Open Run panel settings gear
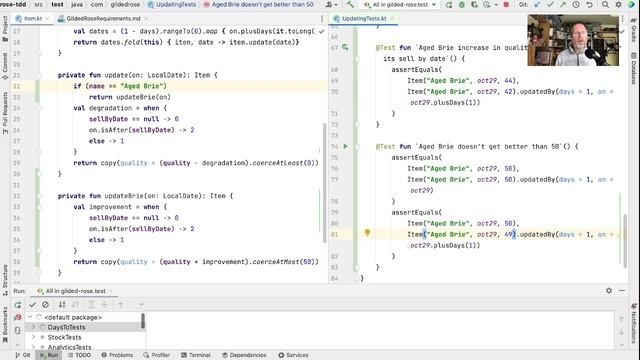The image size is (640, 360). 609,291
